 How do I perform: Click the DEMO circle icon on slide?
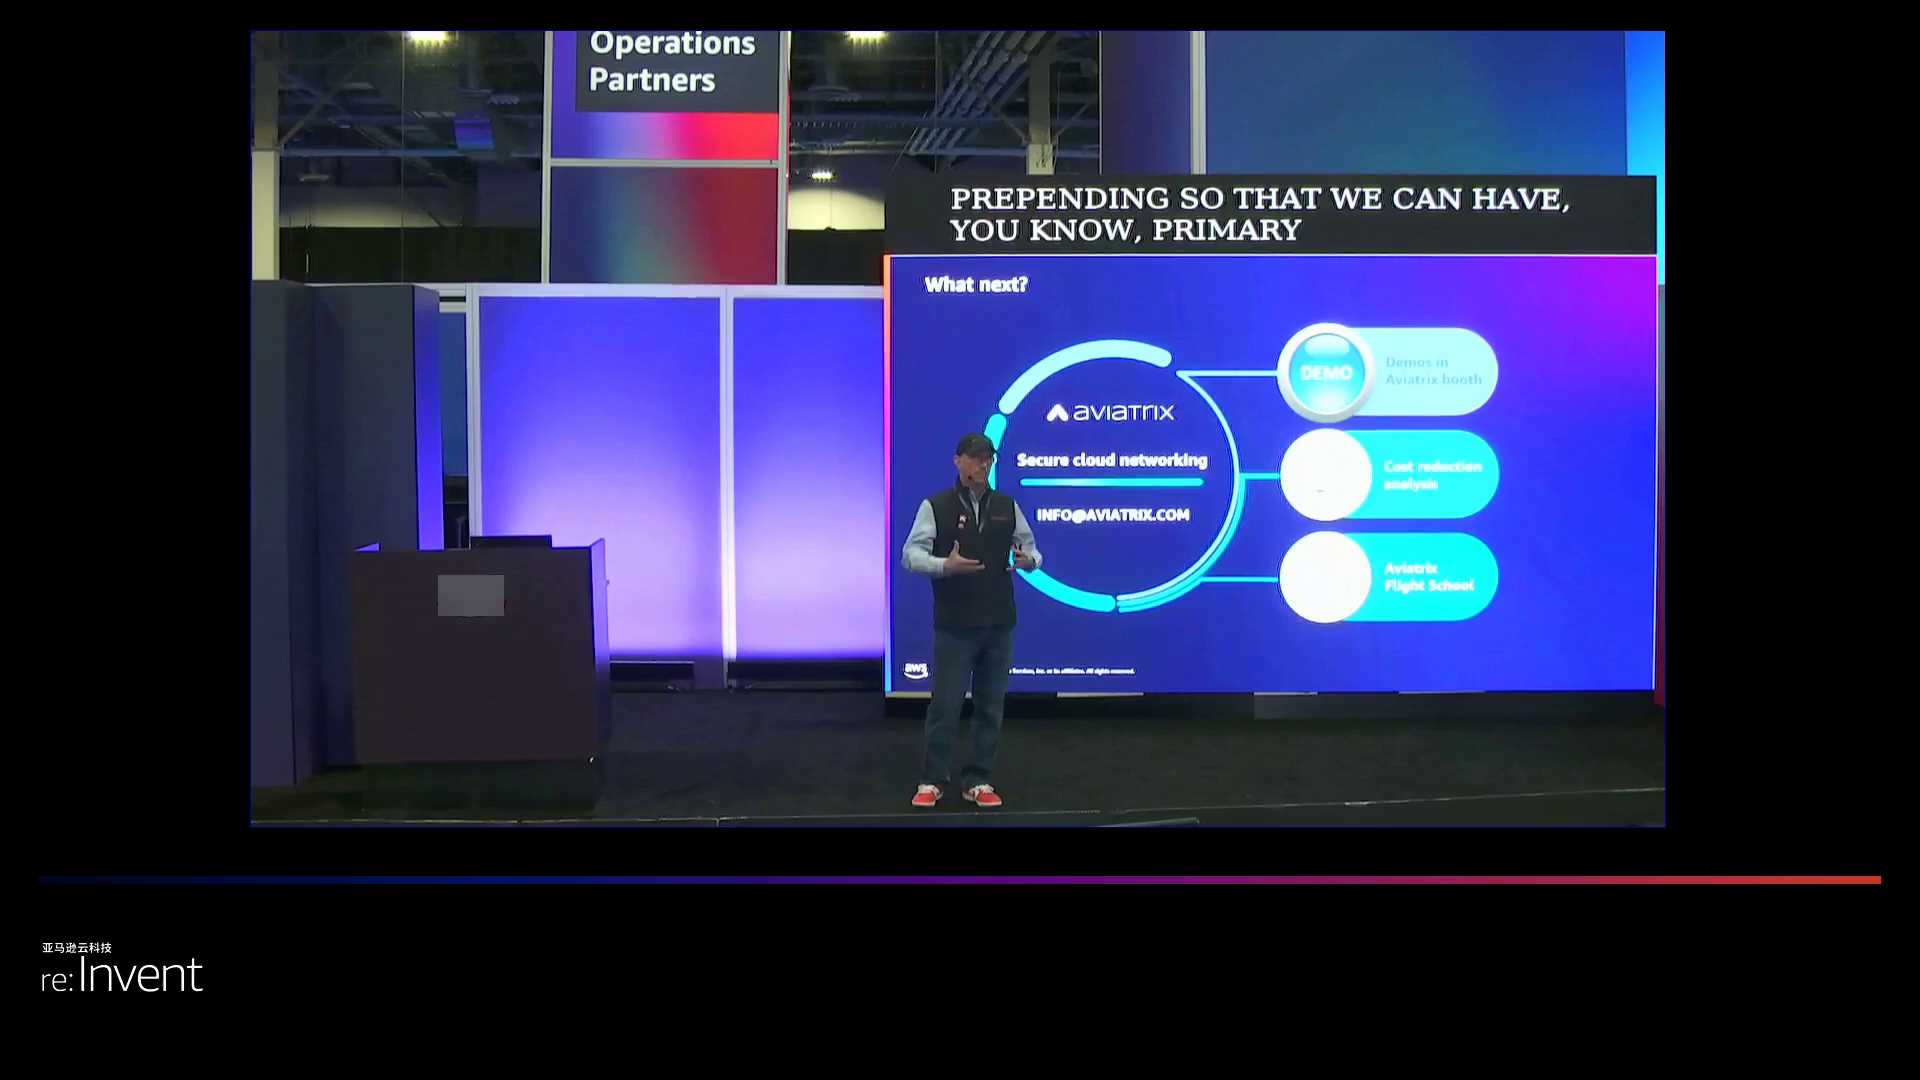click(x=1326, y=372)
